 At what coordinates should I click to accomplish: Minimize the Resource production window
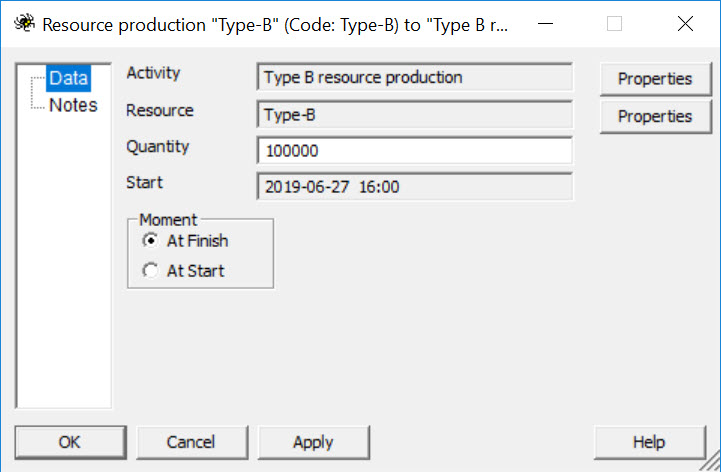(x=544, y=24)
